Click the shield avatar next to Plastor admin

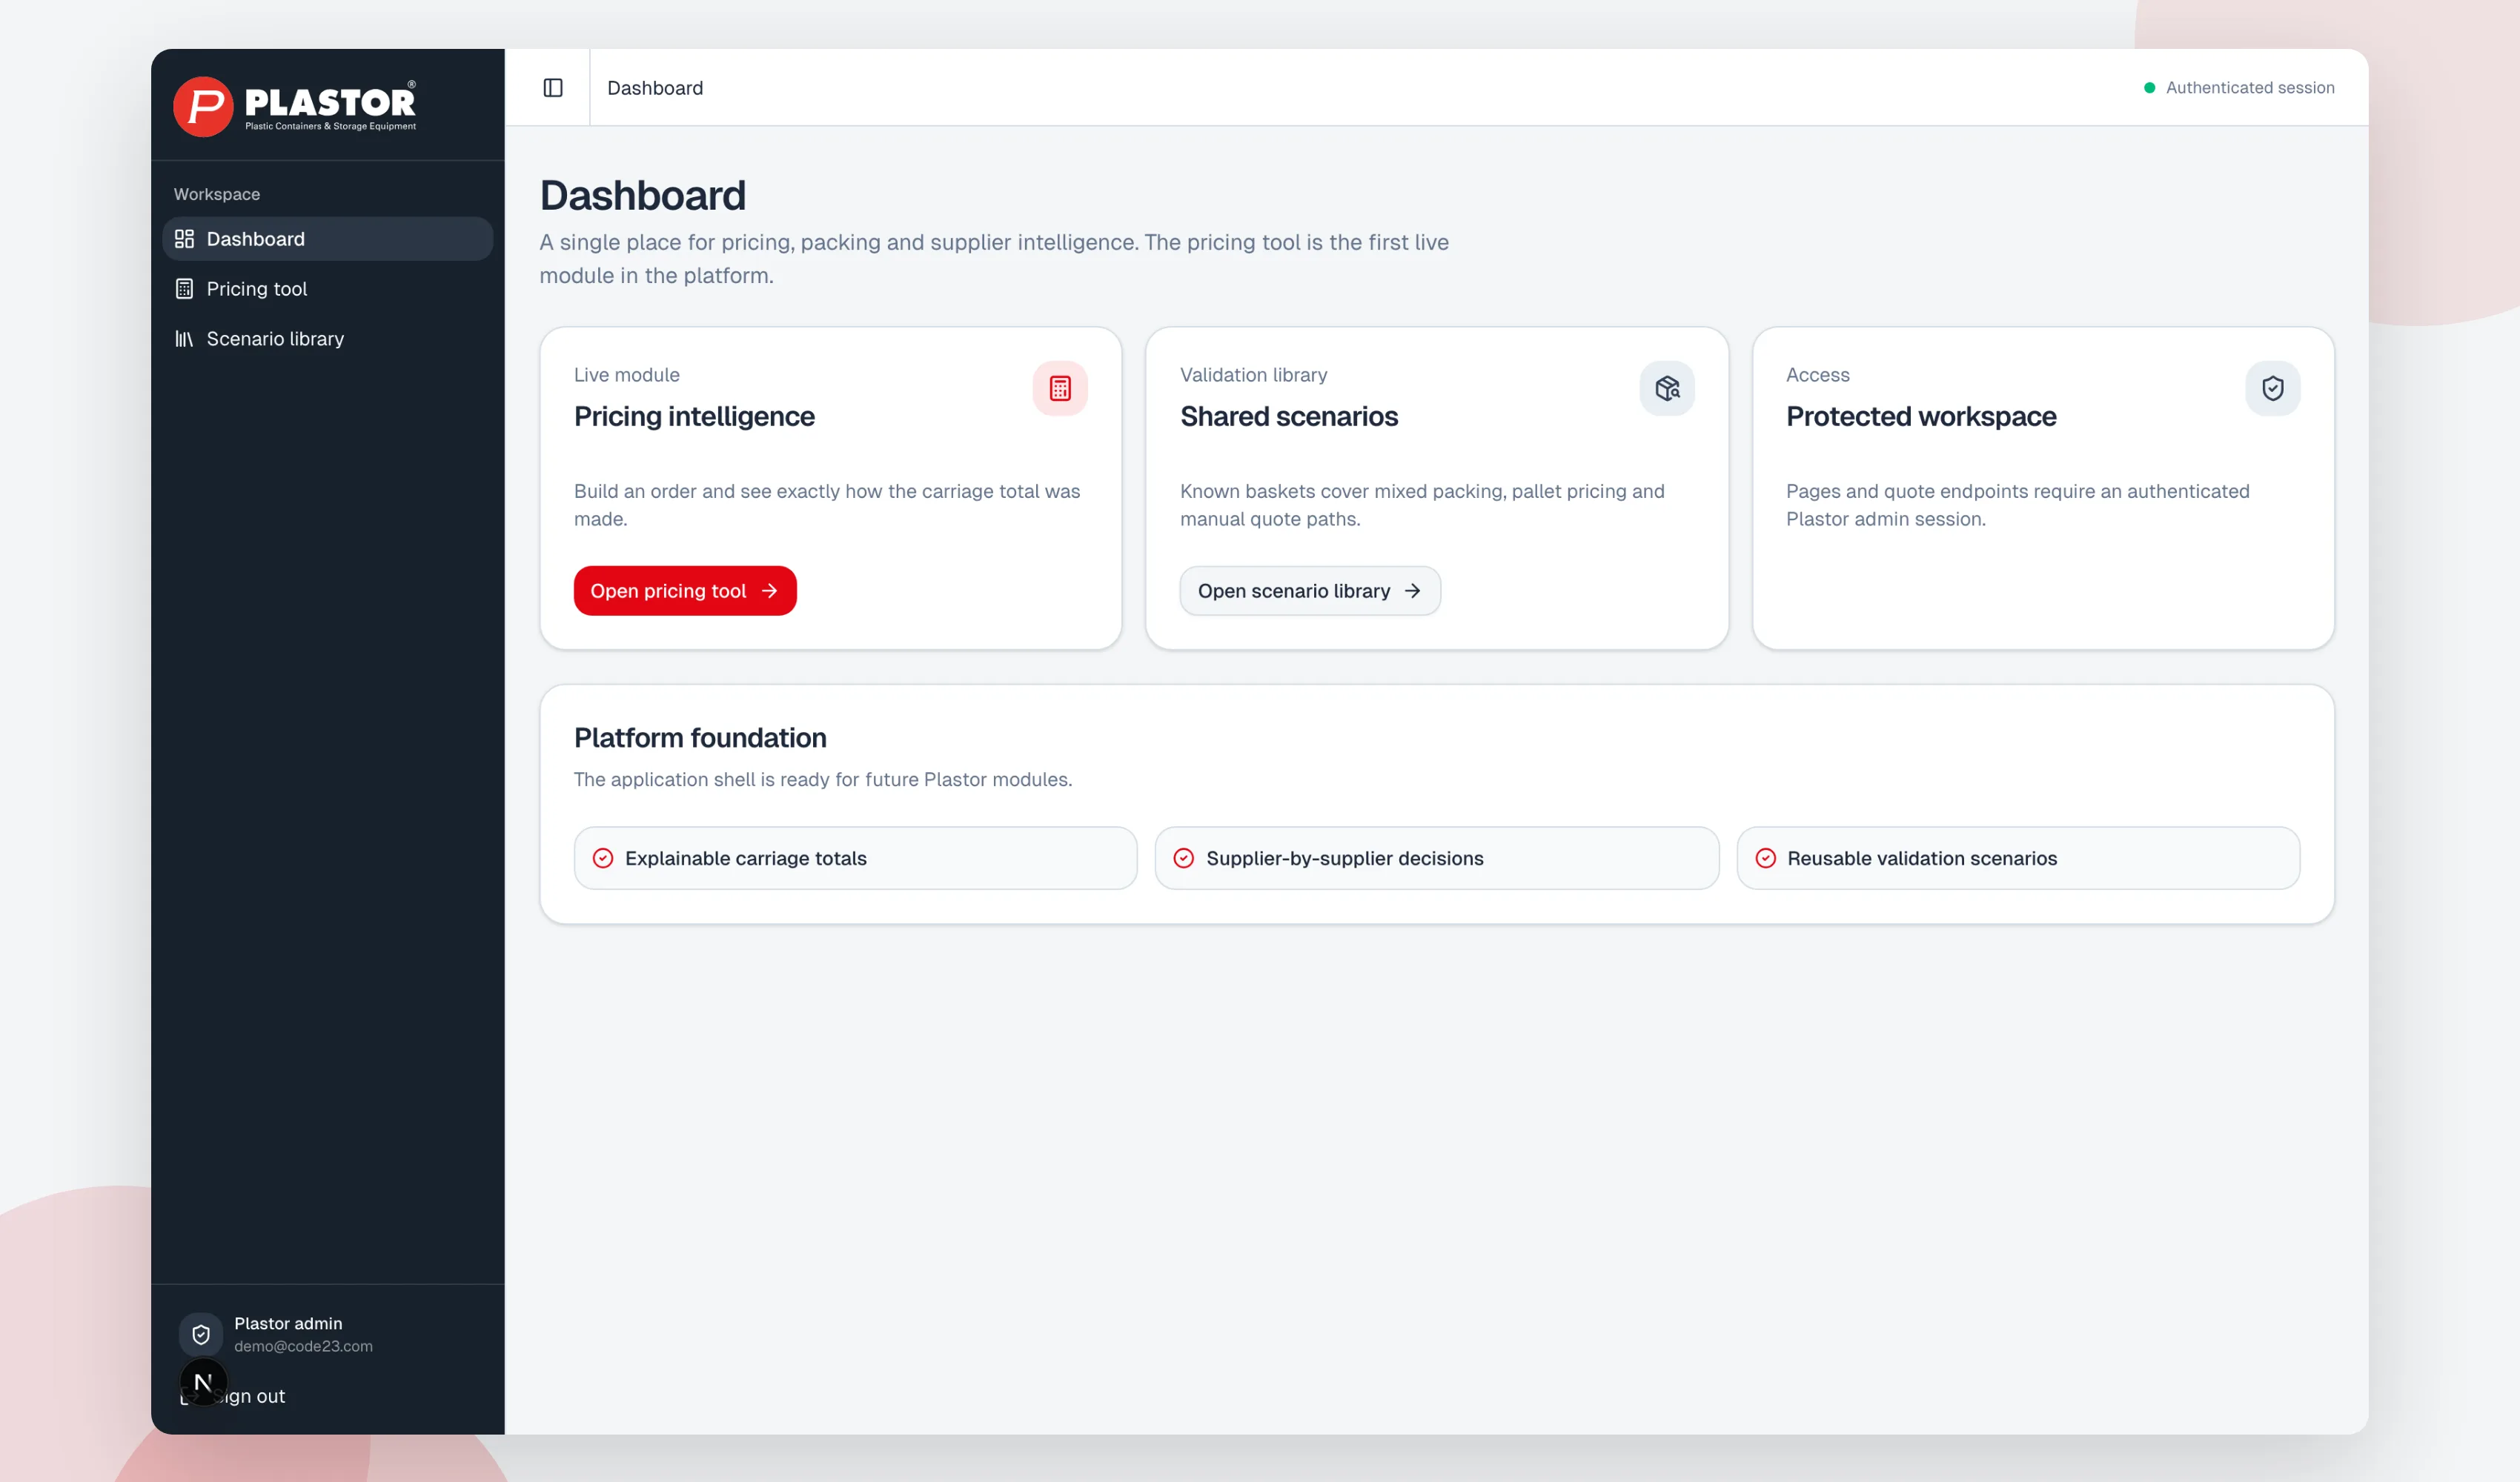pyautogui.click(x=201, y=1334)
